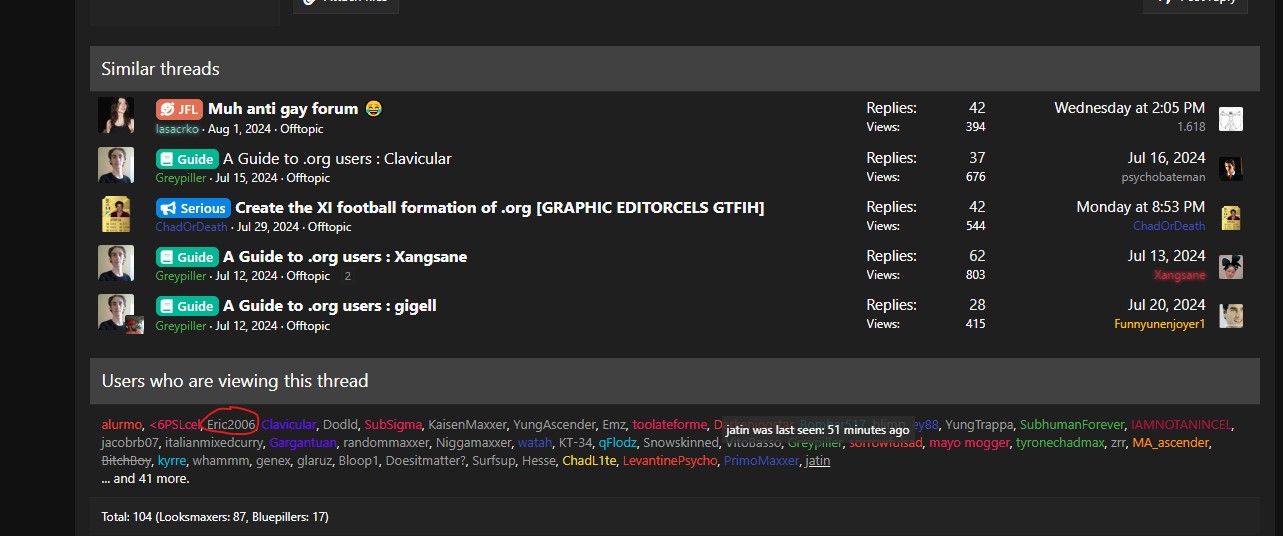This screenshot has width=1283, height=536.
Task: Click Guide tag on Clavicular thread
Action: [x=186, y=159]
